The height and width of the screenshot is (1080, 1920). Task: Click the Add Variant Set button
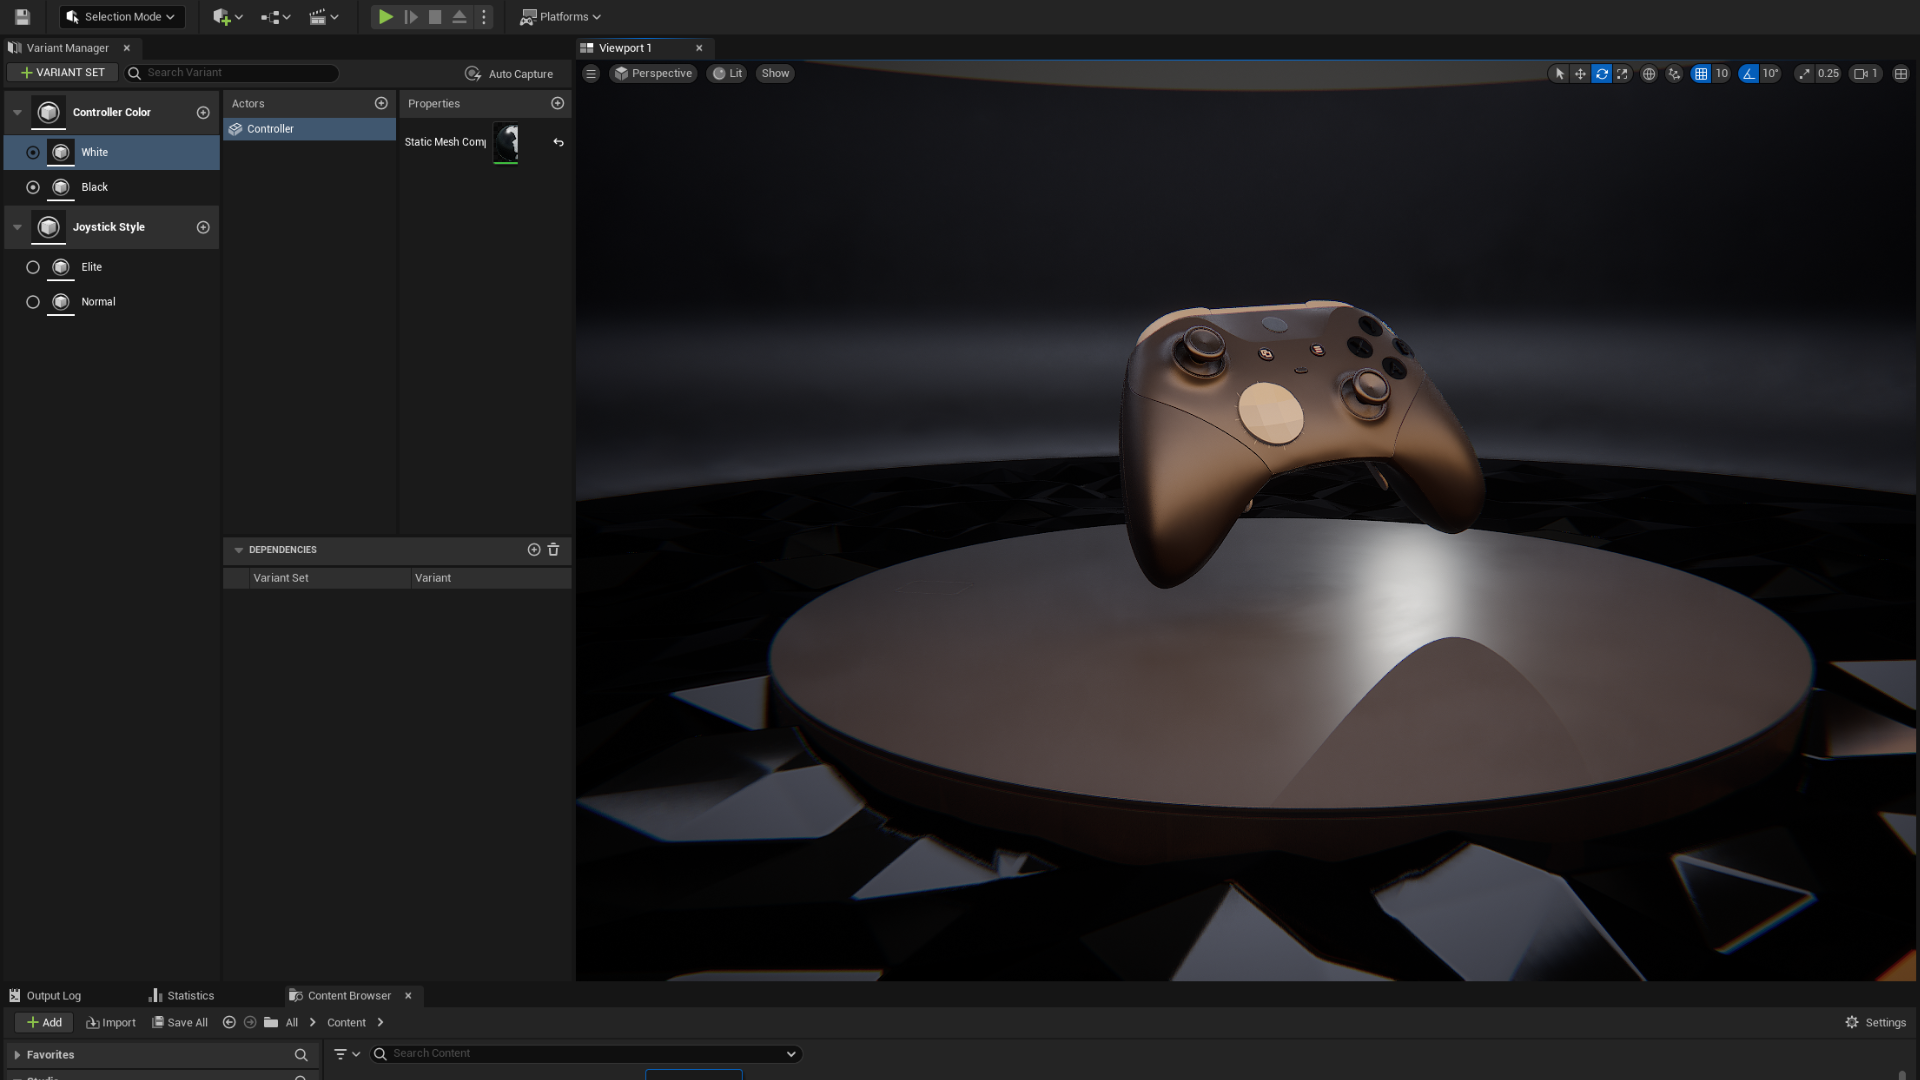tap(61, 72)
